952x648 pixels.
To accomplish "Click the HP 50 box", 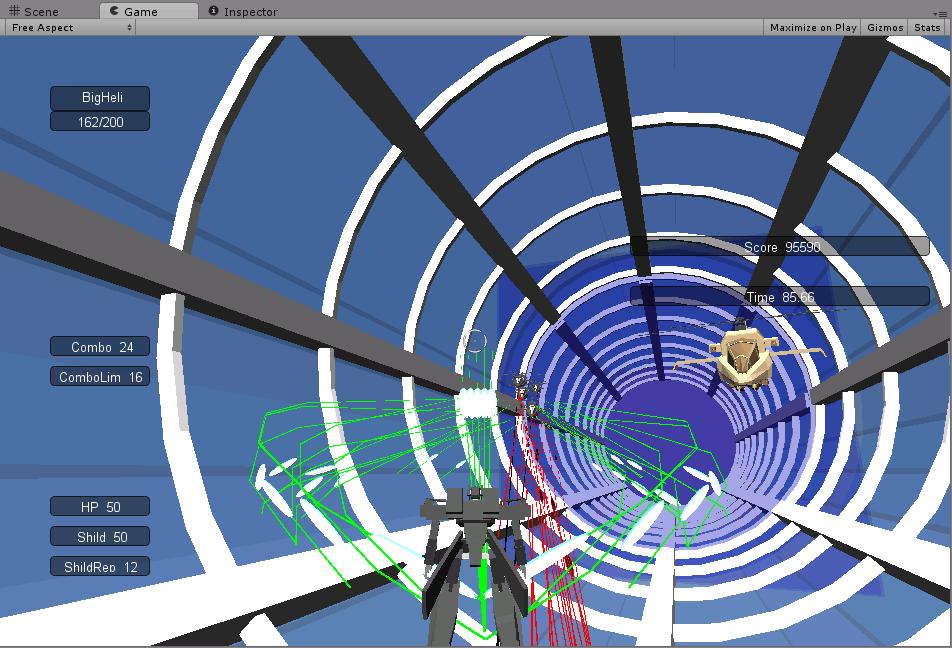I will point(100,506).
